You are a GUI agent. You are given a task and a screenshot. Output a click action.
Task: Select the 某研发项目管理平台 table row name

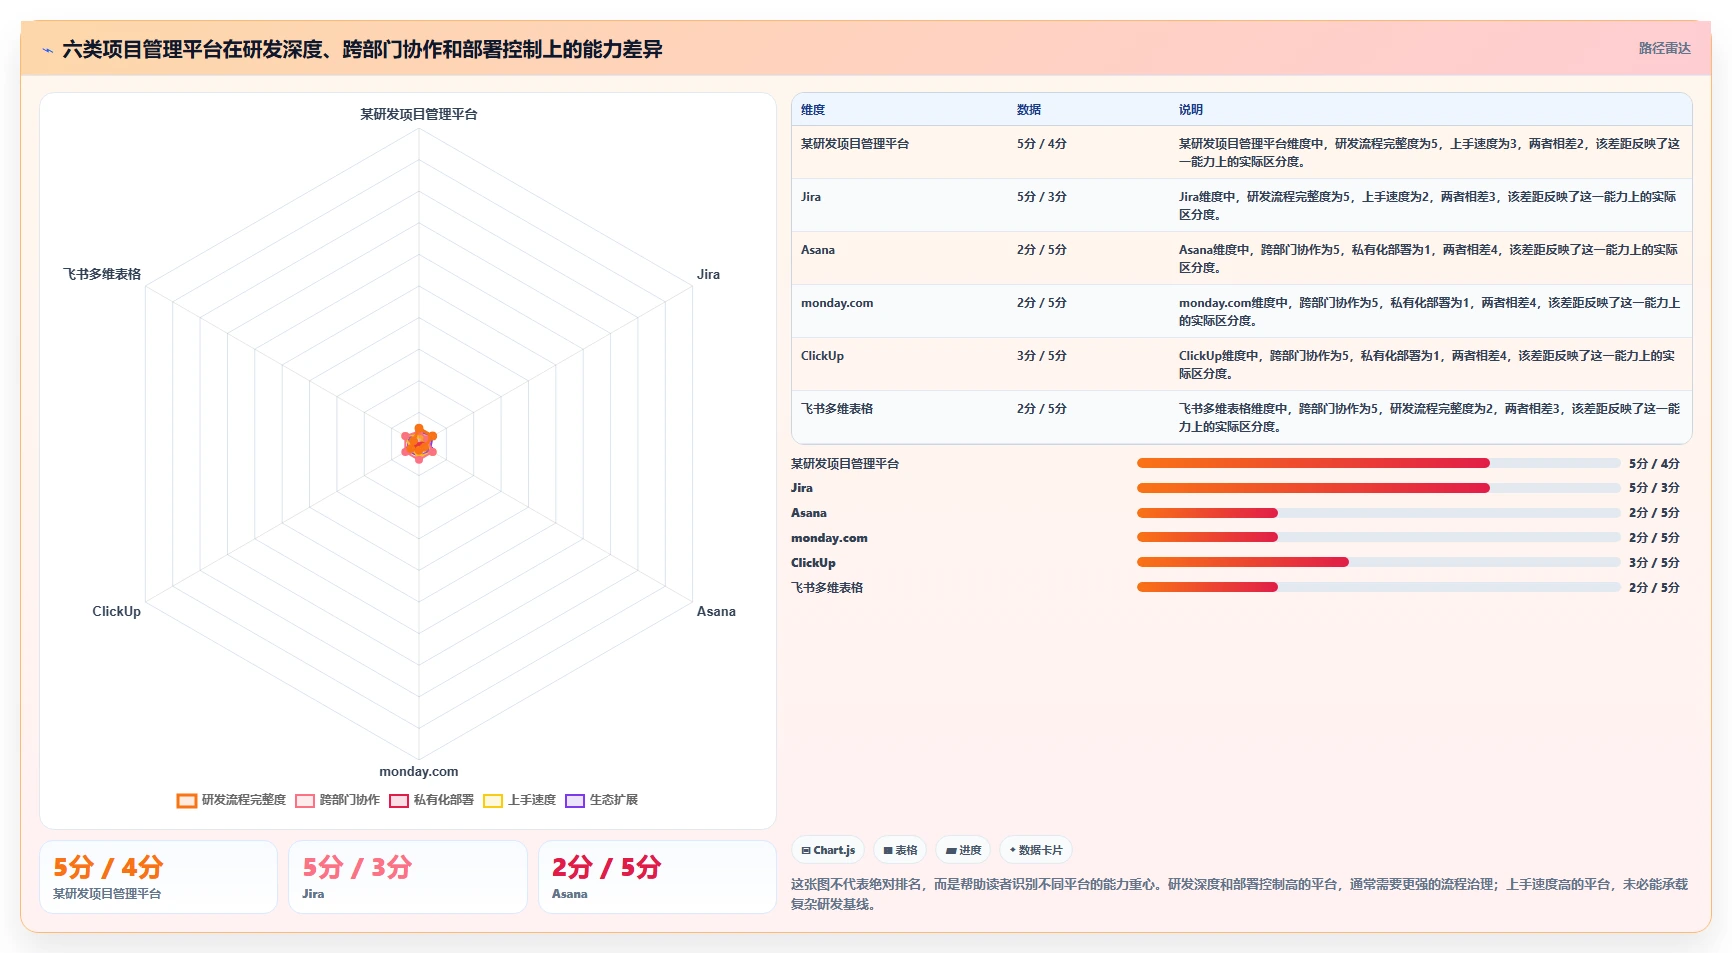(x=855, y=144)
